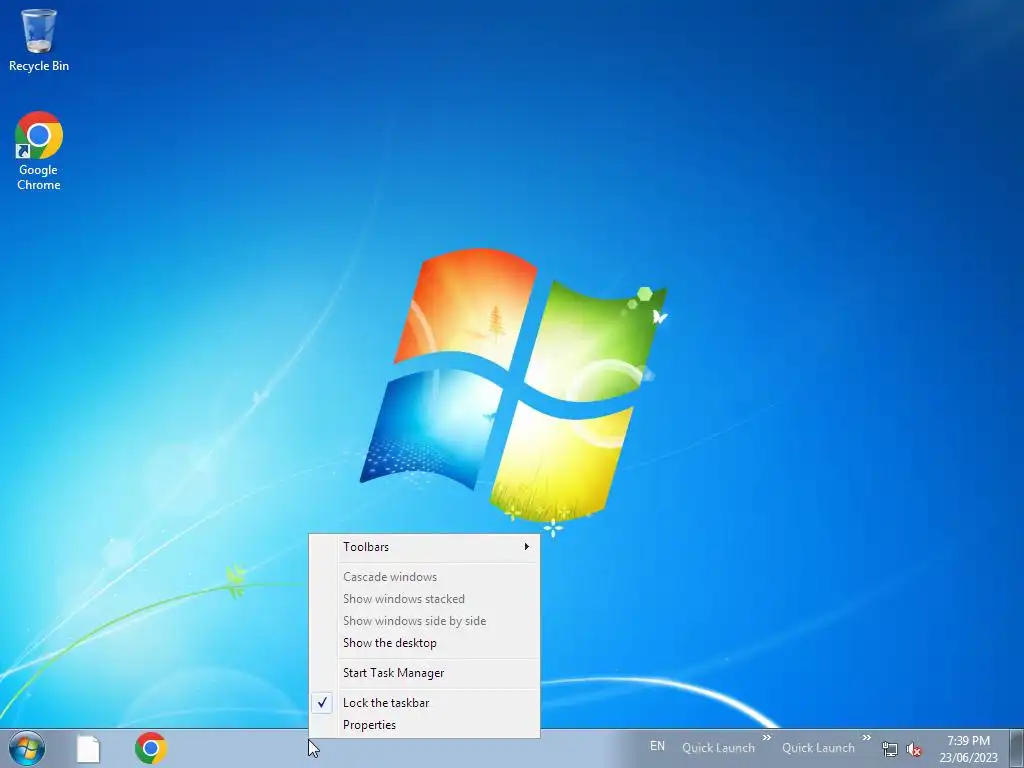Select Start Task Manager

click(x=424, y=673)
